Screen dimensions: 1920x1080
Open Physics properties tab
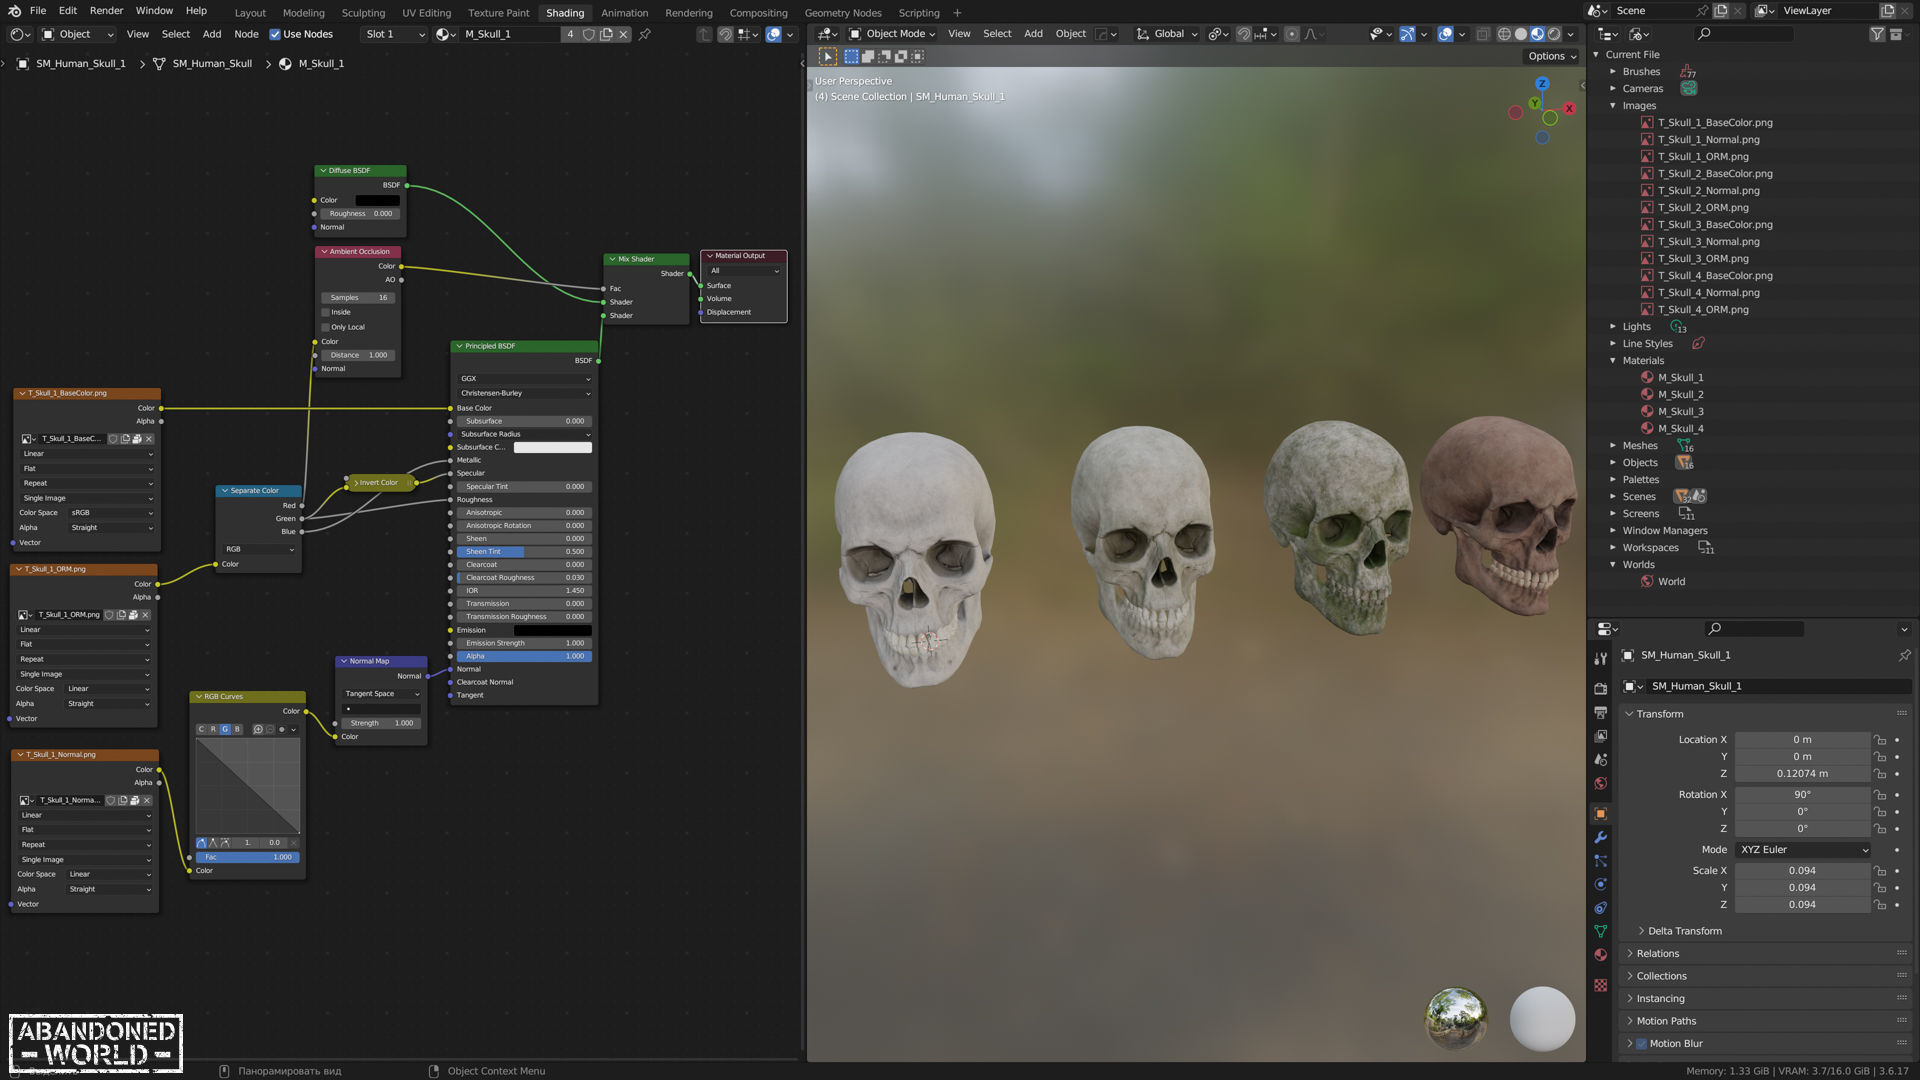point(1601,884)
